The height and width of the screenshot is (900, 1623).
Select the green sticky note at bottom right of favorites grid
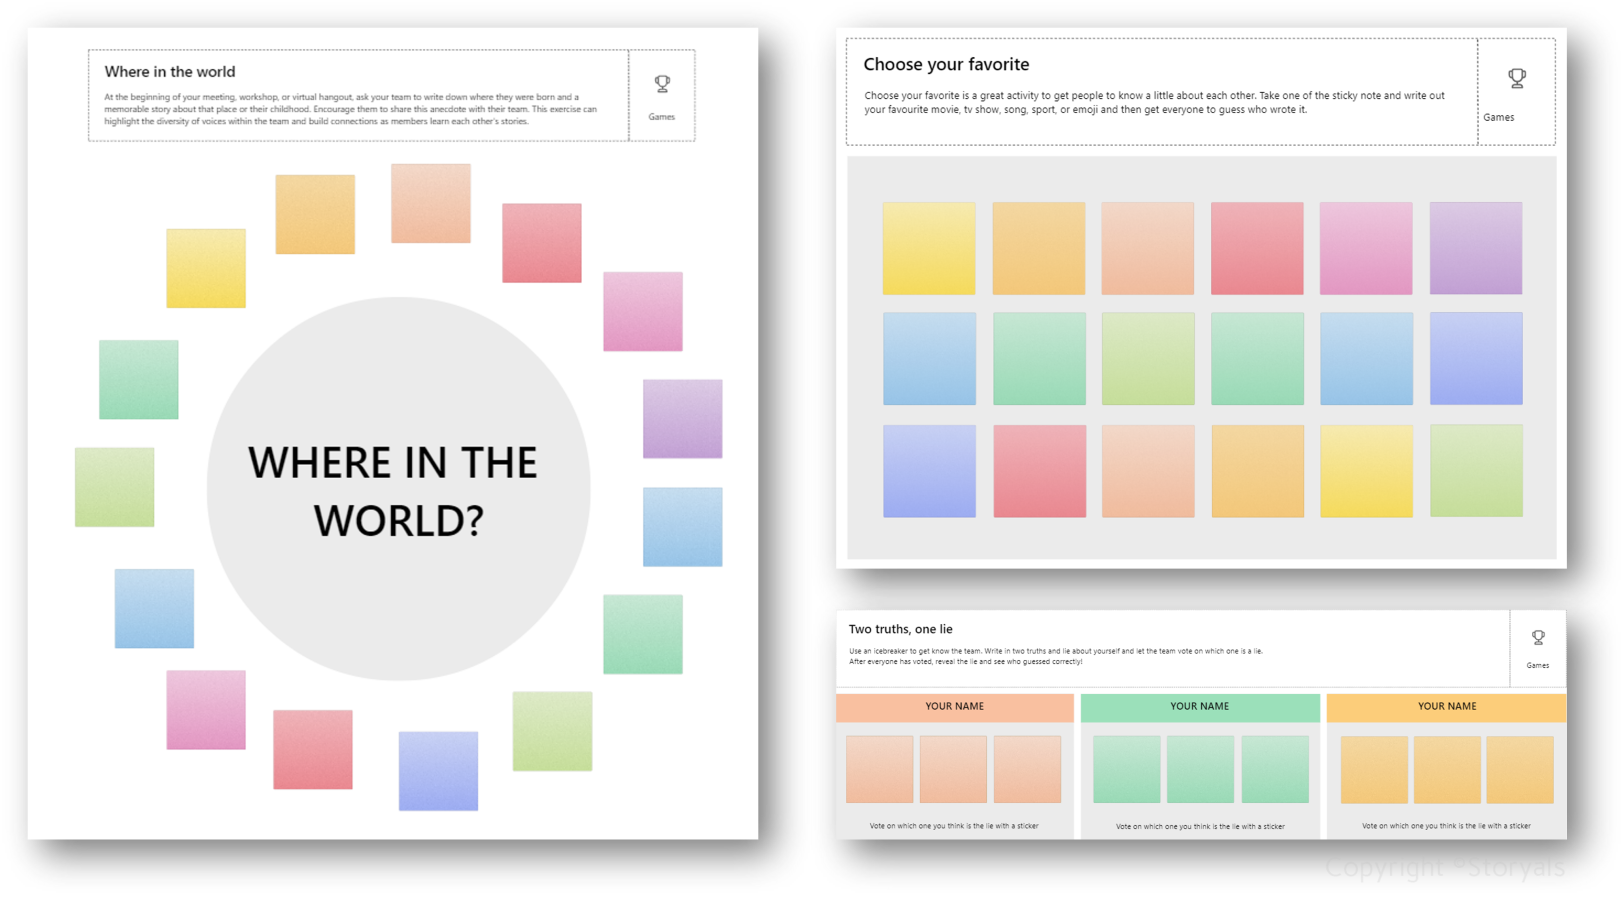click(1475, 470)
